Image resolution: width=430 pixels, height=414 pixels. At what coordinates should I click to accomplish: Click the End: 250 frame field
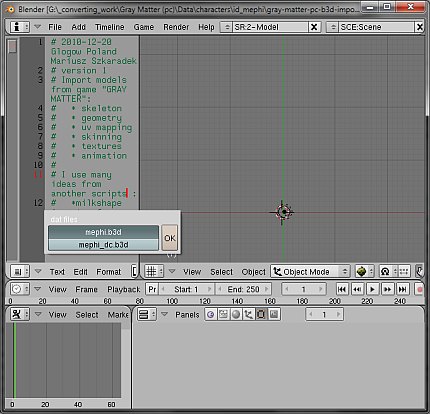[243, 289]
